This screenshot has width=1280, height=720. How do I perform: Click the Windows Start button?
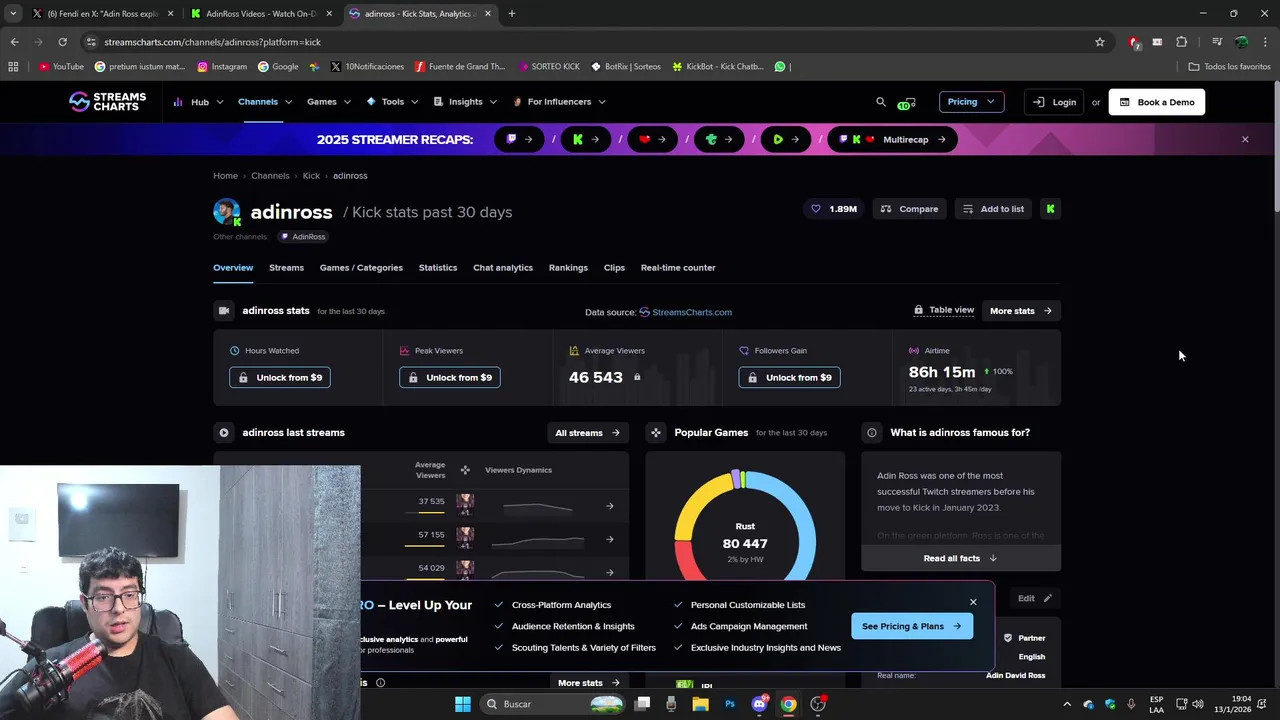pos(462,704)
